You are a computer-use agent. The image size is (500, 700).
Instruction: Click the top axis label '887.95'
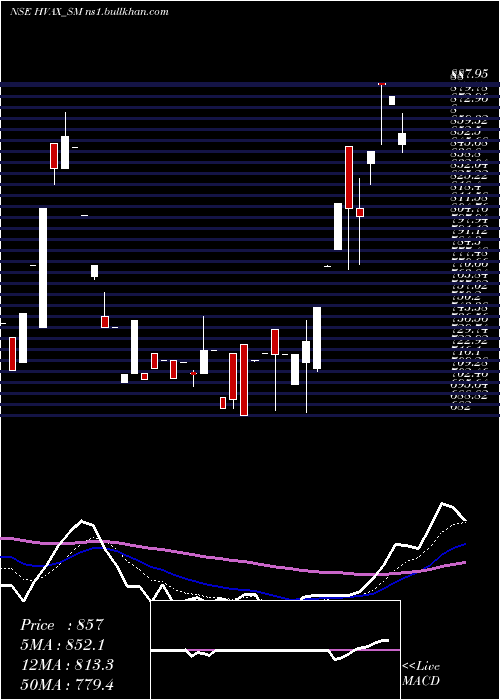coord(469,74)
